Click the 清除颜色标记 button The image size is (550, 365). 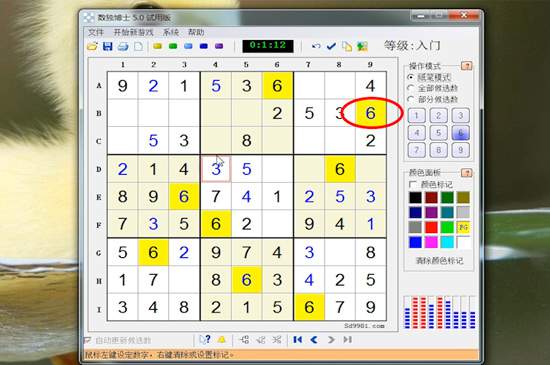point(440,261)
